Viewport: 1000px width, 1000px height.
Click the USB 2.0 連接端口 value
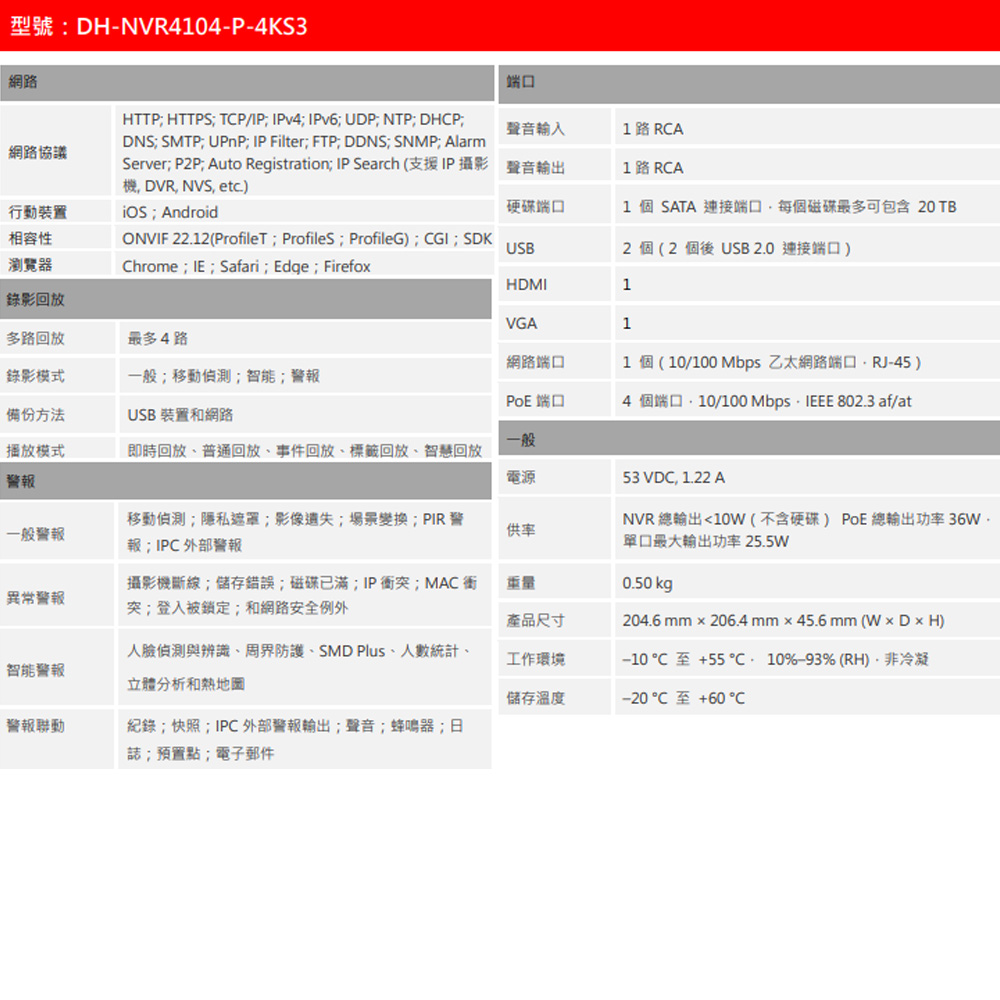pyautogui.click(x=737, y=248)
